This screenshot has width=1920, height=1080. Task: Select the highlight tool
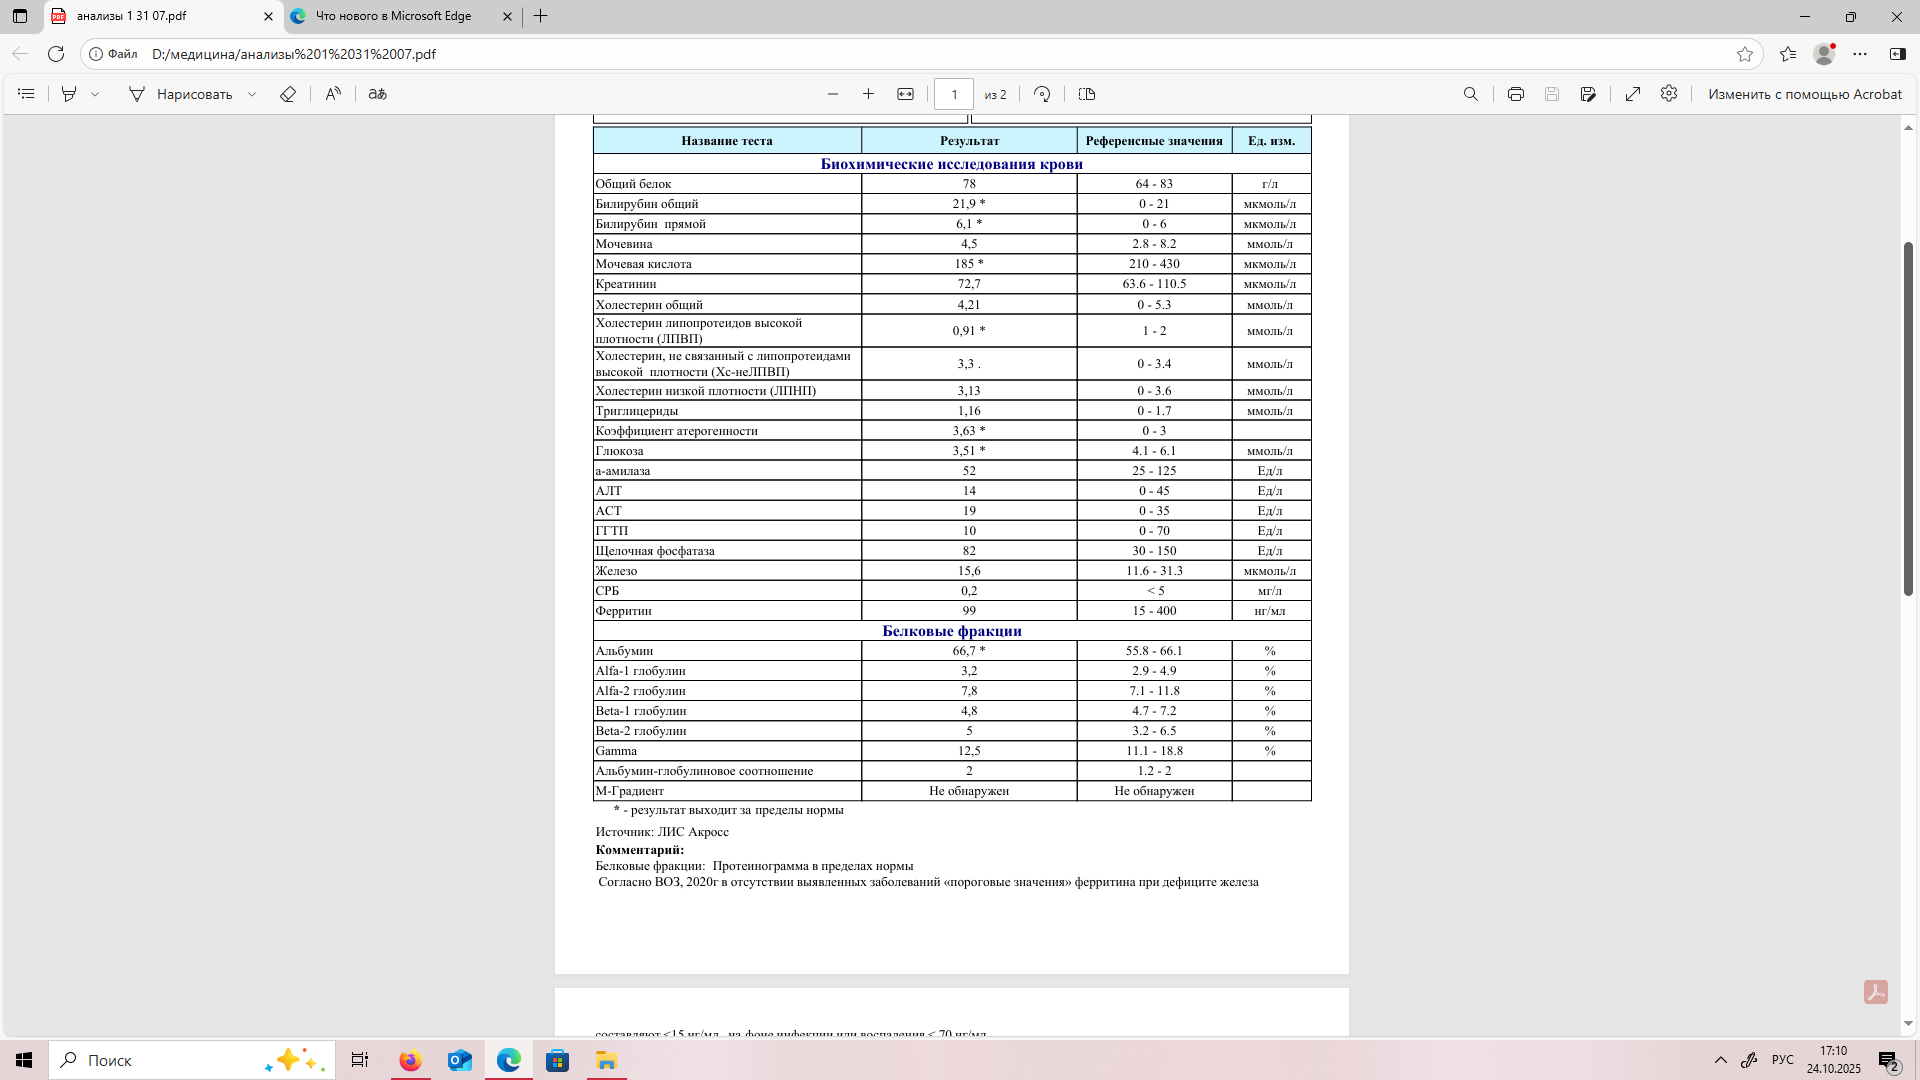tap(69, 94)
